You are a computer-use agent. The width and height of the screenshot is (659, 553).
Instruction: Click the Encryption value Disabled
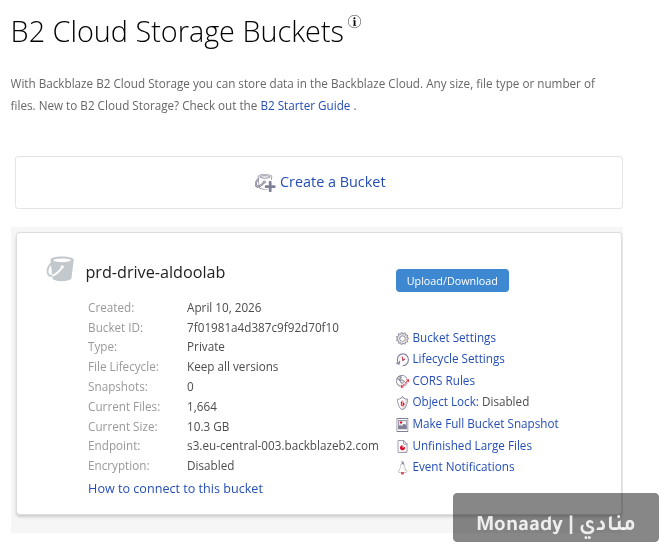pos(211,466)
